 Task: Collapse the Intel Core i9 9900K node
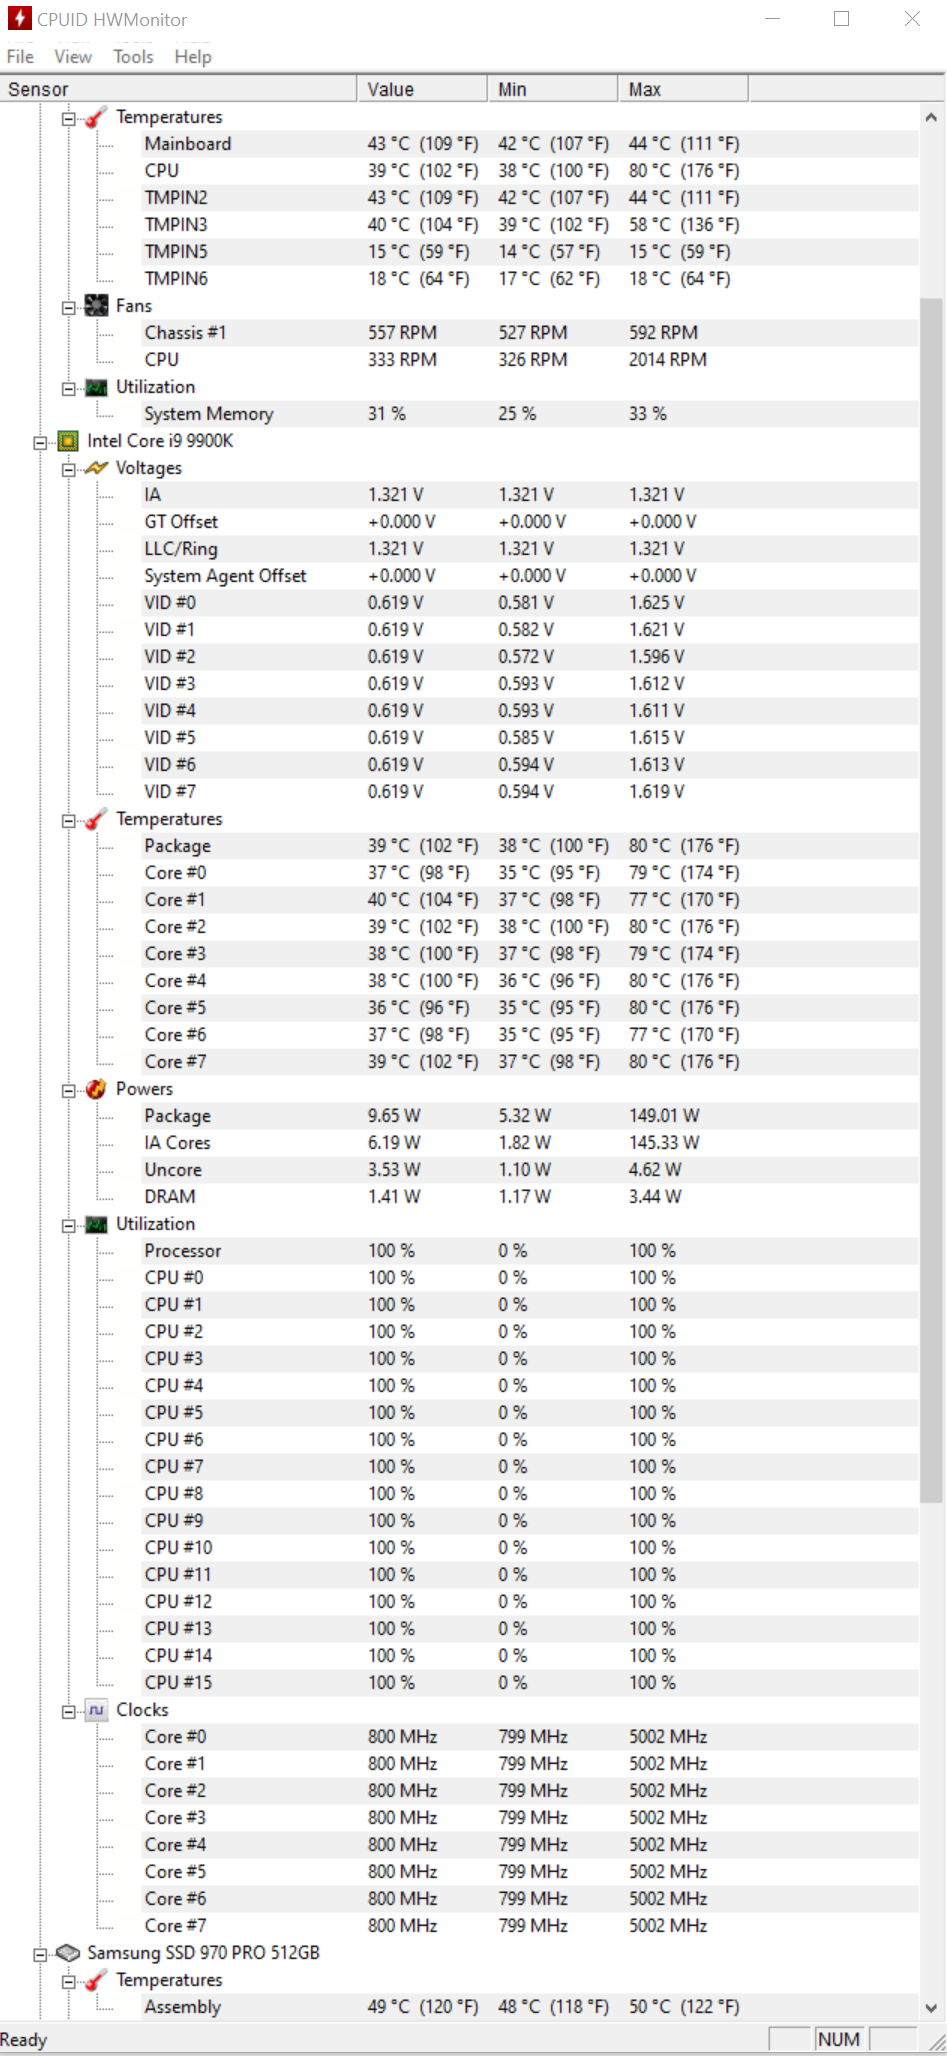coord(40,442)
